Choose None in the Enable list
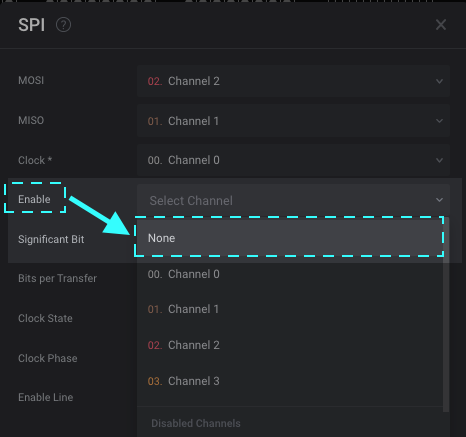 click(289, 238)
